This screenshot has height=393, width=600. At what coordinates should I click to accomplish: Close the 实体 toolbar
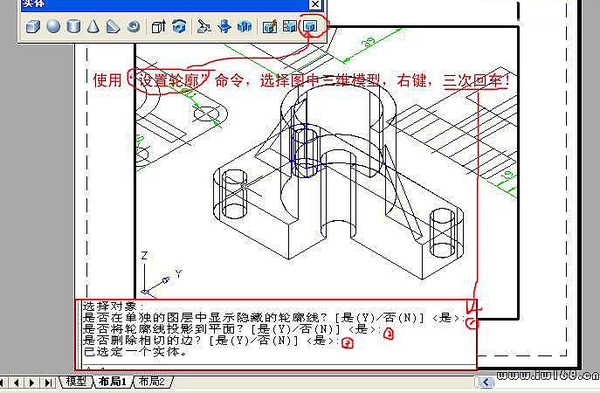[315, 4]
